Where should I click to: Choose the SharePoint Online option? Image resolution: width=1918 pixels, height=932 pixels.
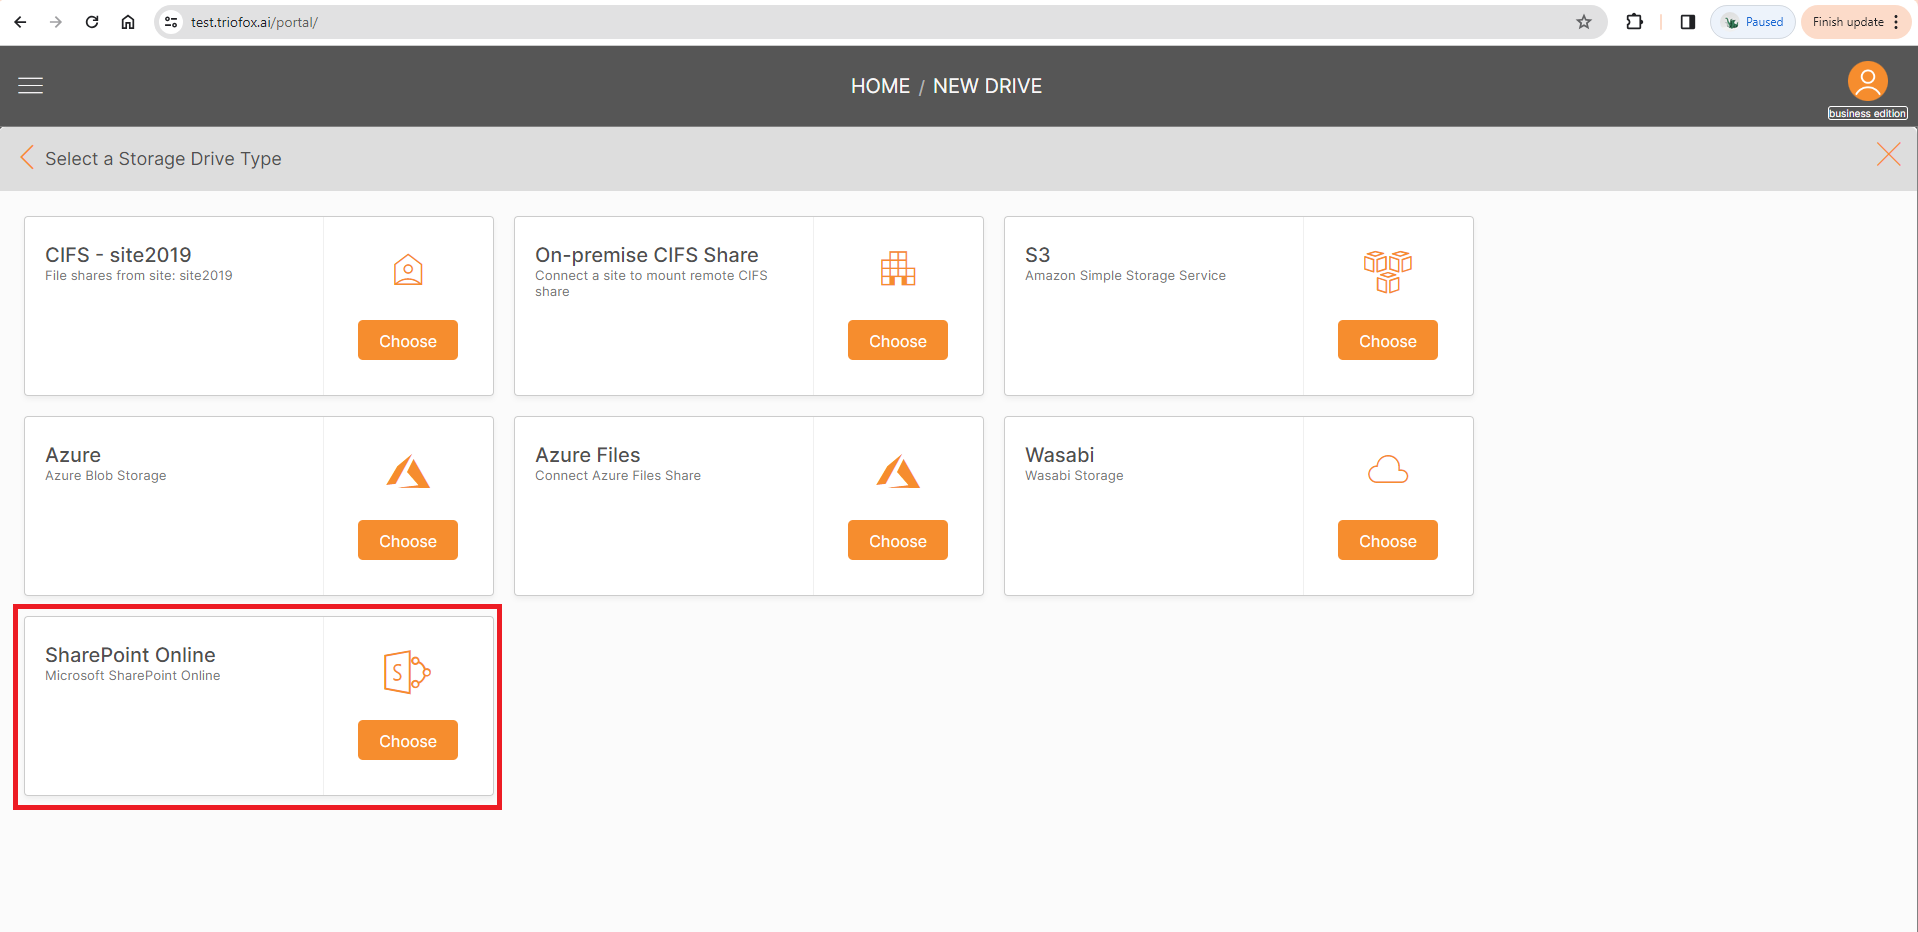click(x=408, y=740)
